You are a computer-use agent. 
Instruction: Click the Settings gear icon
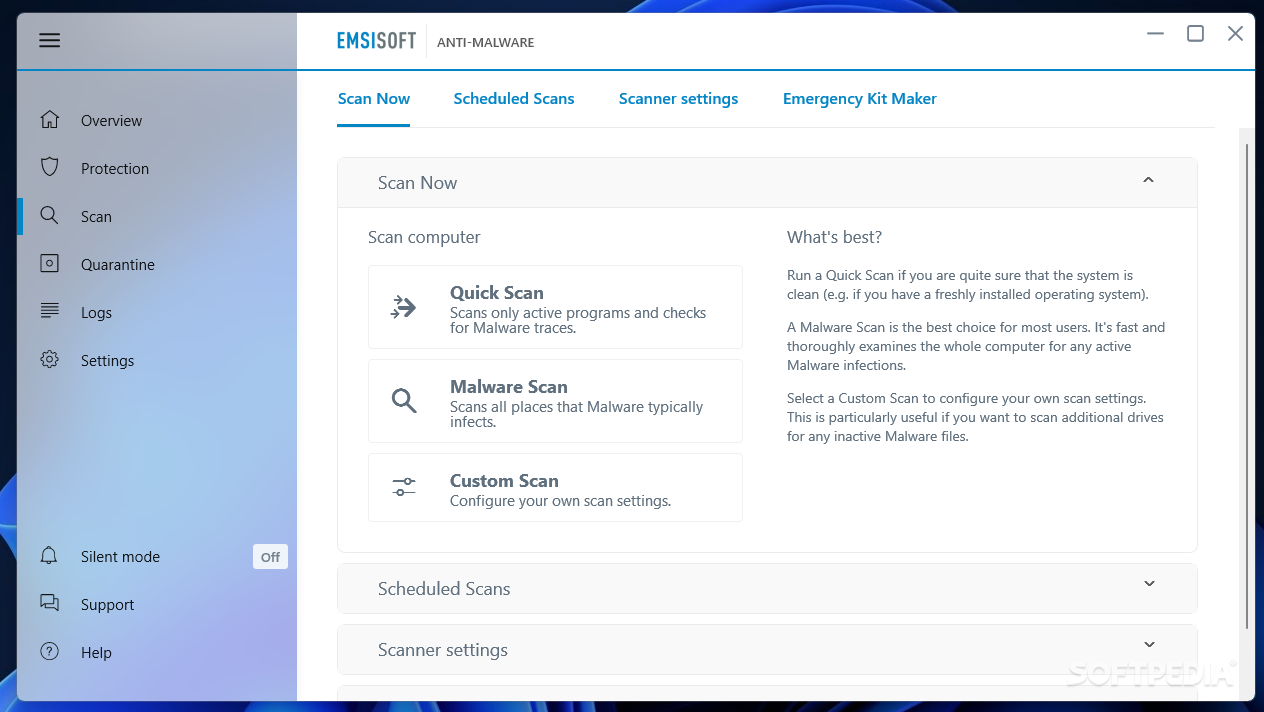[49, 360]
